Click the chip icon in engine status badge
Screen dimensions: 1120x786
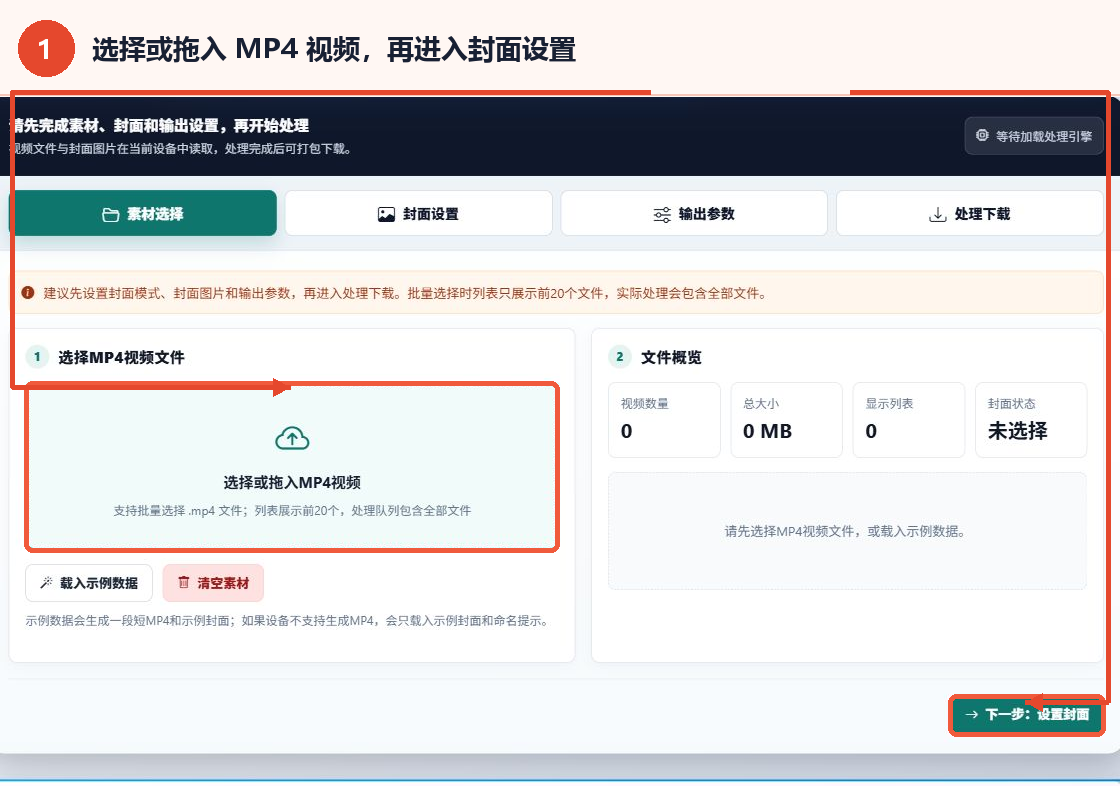[x=982, y=135]
